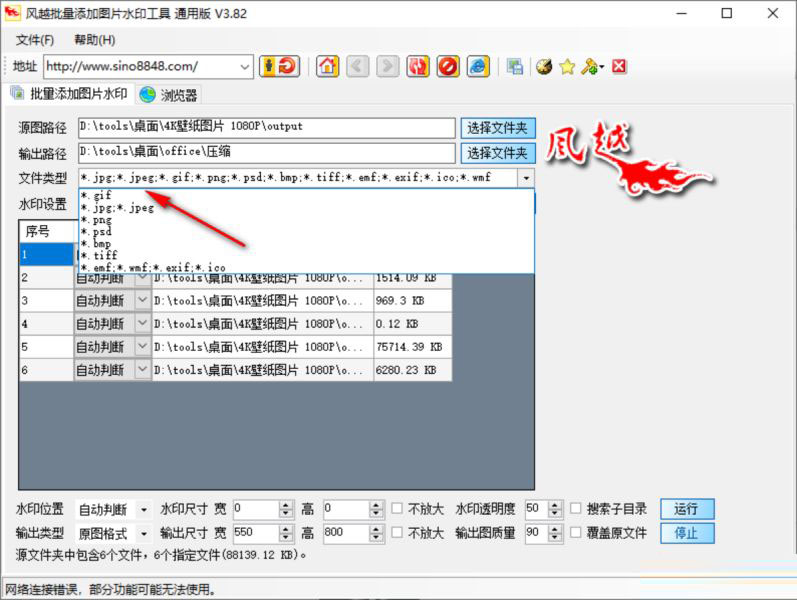Choose *.emf;*.wmf;*.exif;*.ico in the list
Viewport: 797px width, 600px height.
coord(306,267)
